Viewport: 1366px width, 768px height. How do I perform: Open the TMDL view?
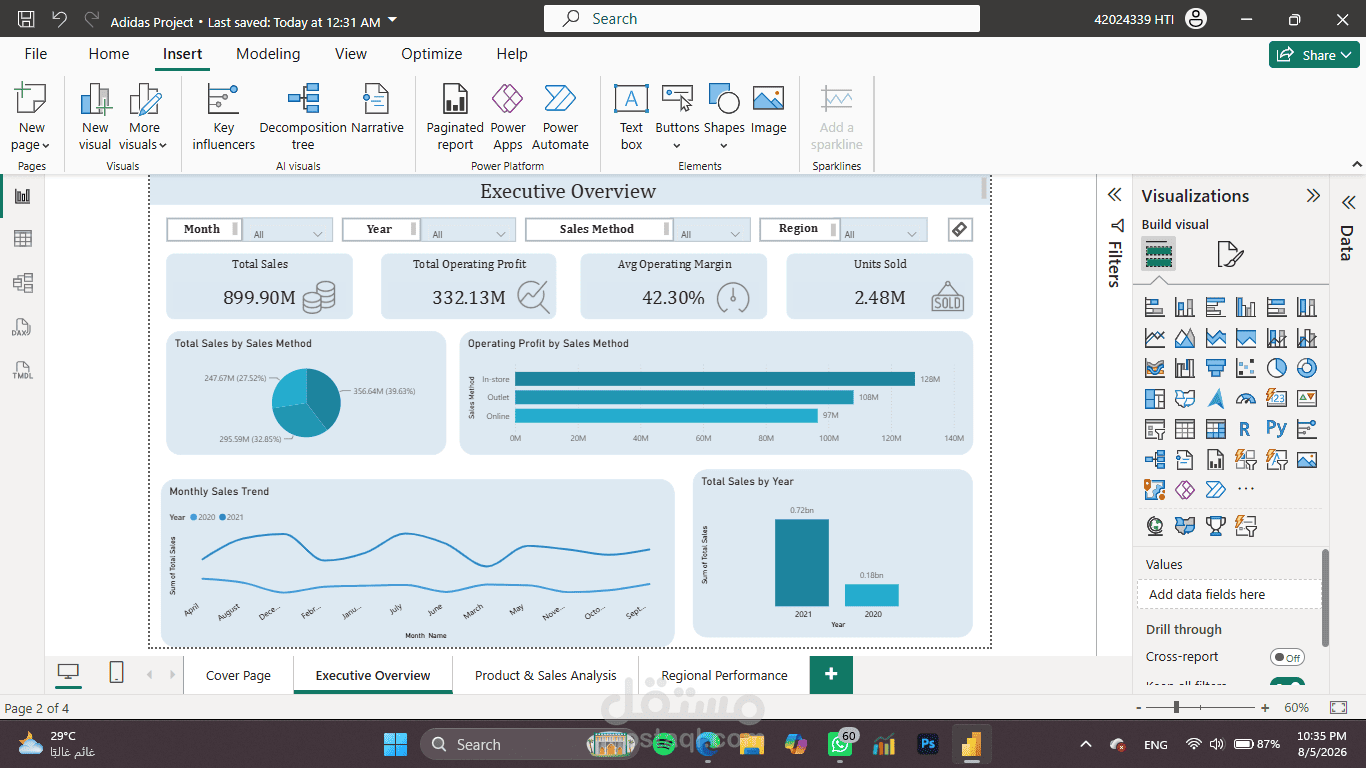coord(22,370)
